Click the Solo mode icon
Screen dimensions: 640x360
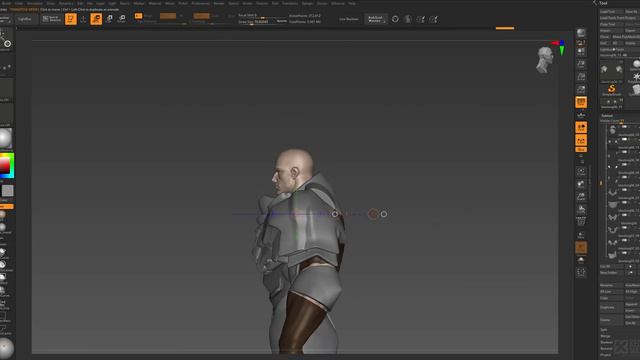point(581,260)
